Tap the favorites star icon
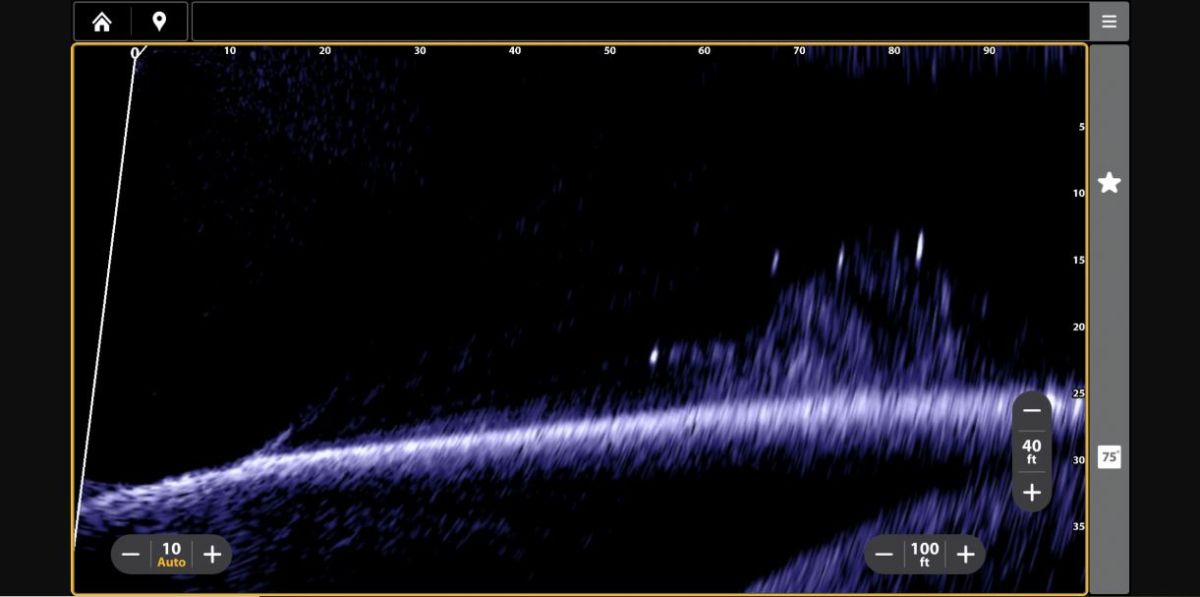Image resolution: width=1200 pixels, height=597 pixels. [1109, 183]
